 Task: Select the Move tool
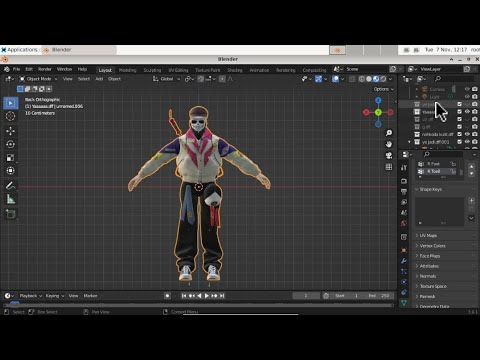(x=11, y=131)
